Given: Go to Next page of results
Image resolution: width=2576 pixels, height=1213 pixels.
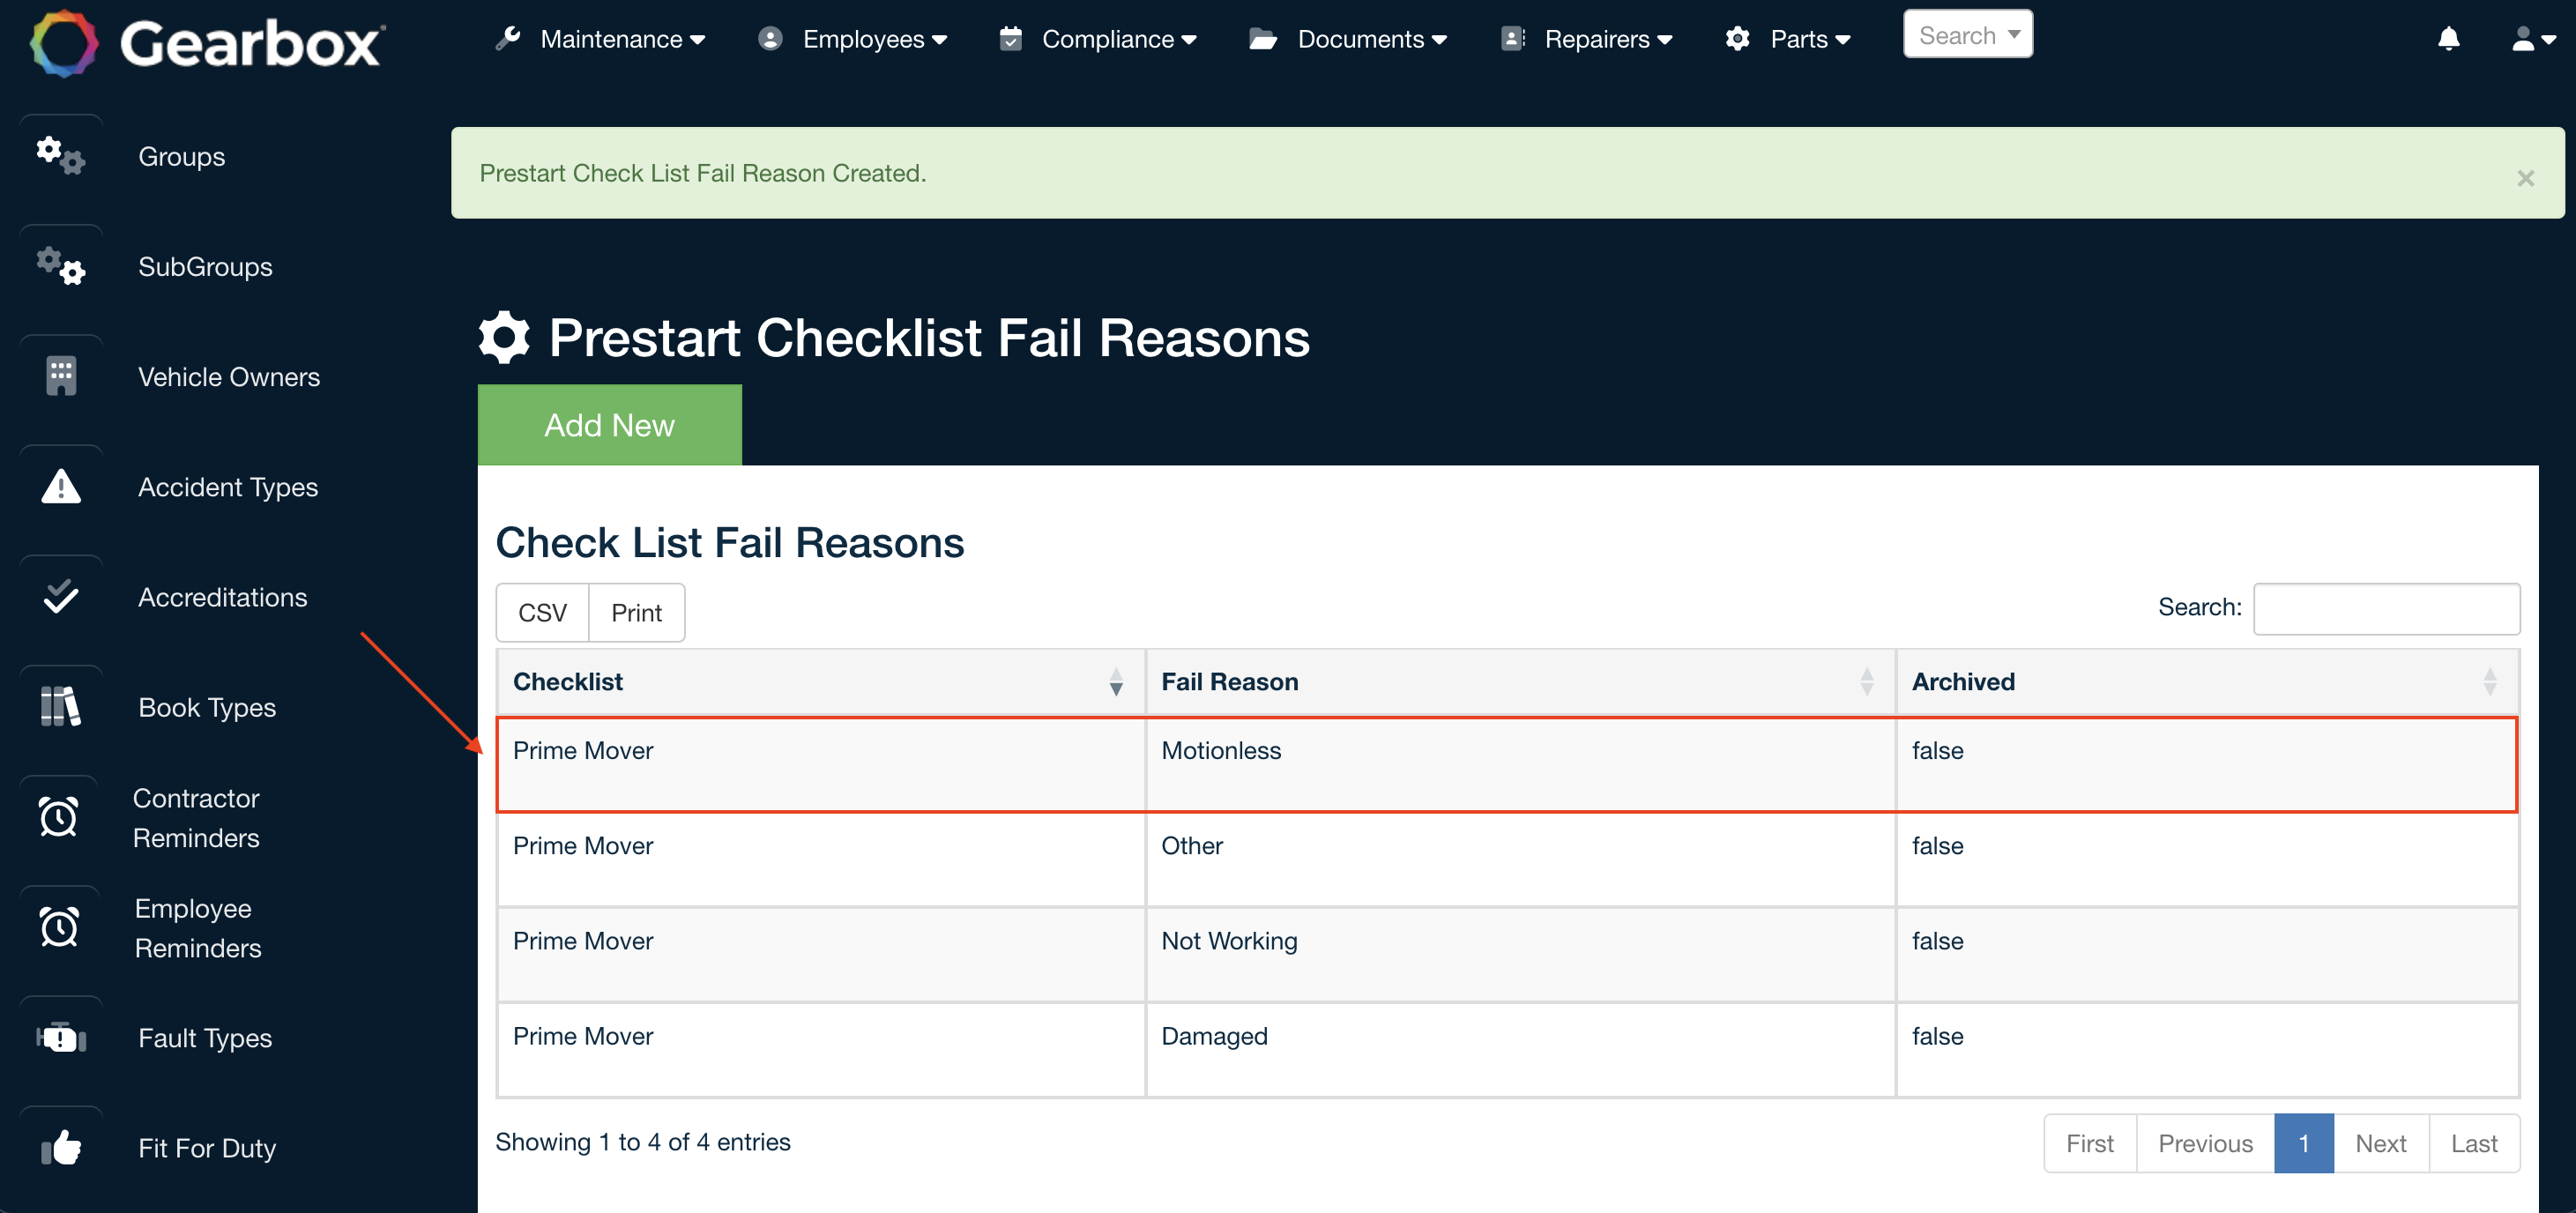Looking at the screenshot, I should tap(2380, 1143).
